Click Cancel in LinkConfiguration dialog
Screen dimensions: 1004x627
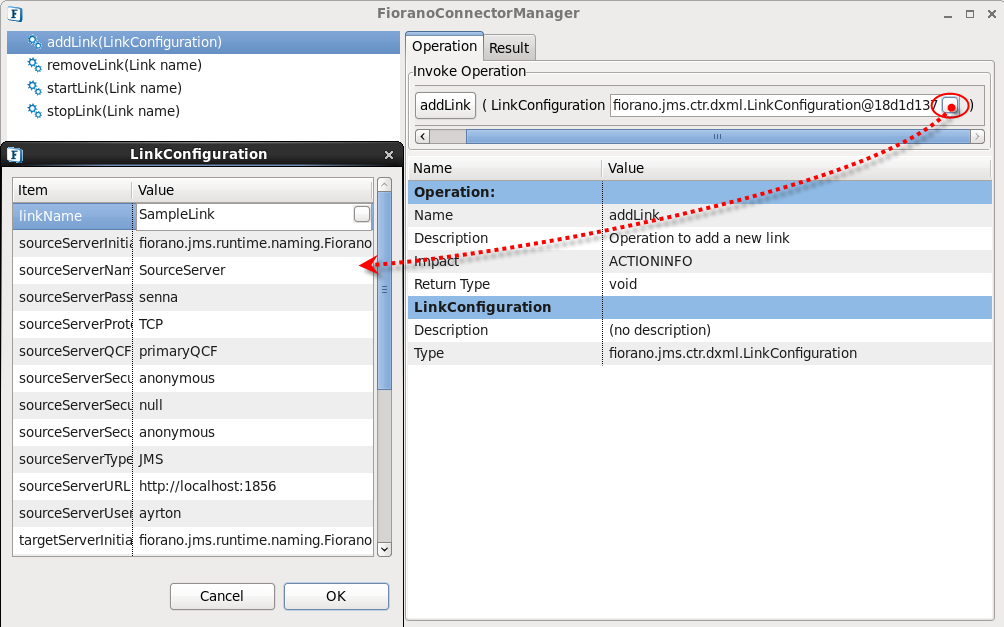point(222,596)
